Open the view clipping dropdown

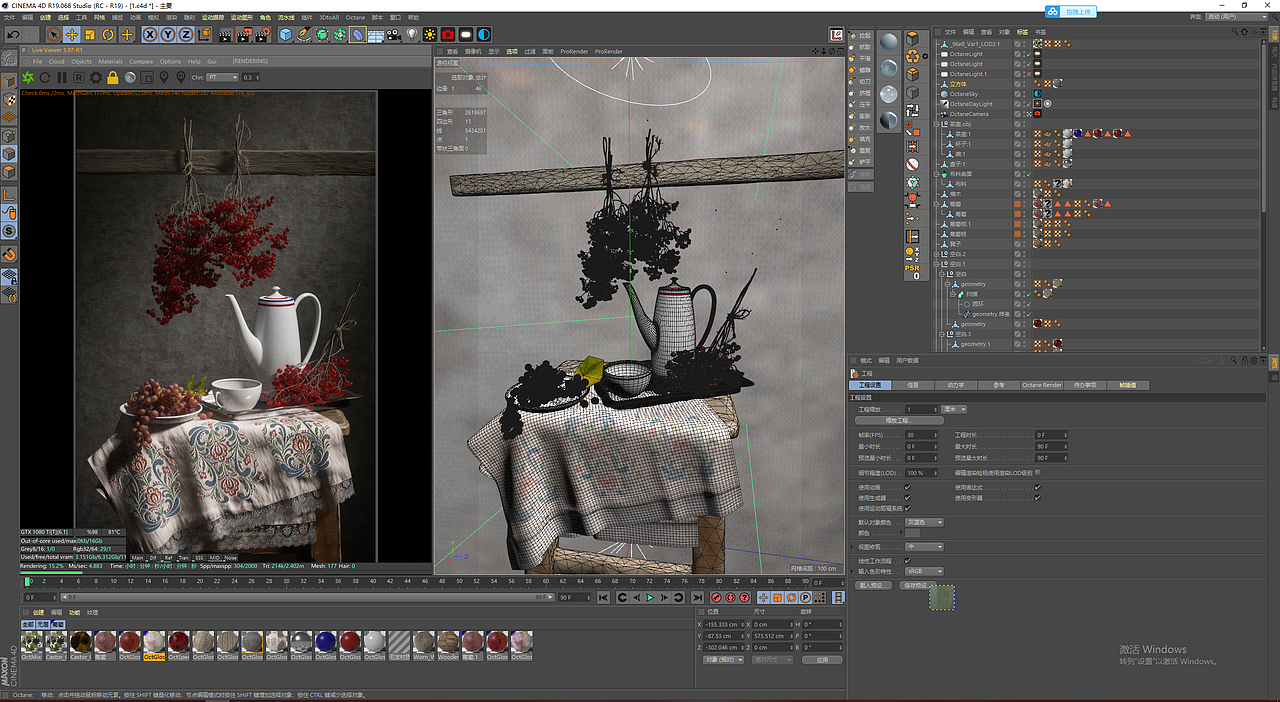(924, 547)
